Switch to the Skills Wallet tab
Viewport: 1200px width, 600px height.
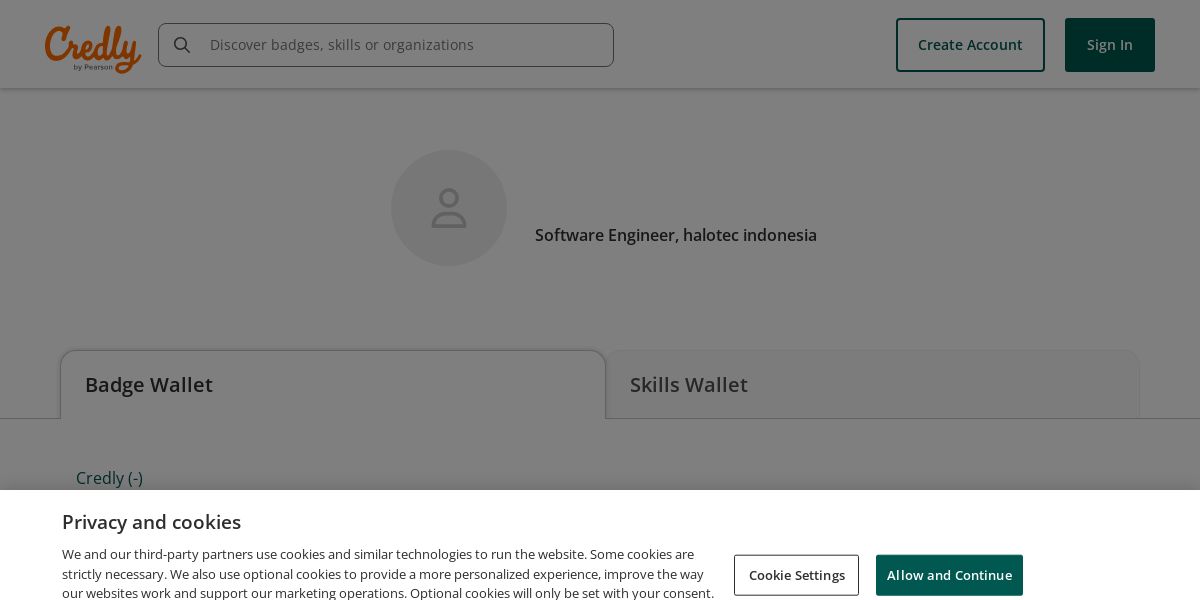pyautogui.click(x=872, y=385)
